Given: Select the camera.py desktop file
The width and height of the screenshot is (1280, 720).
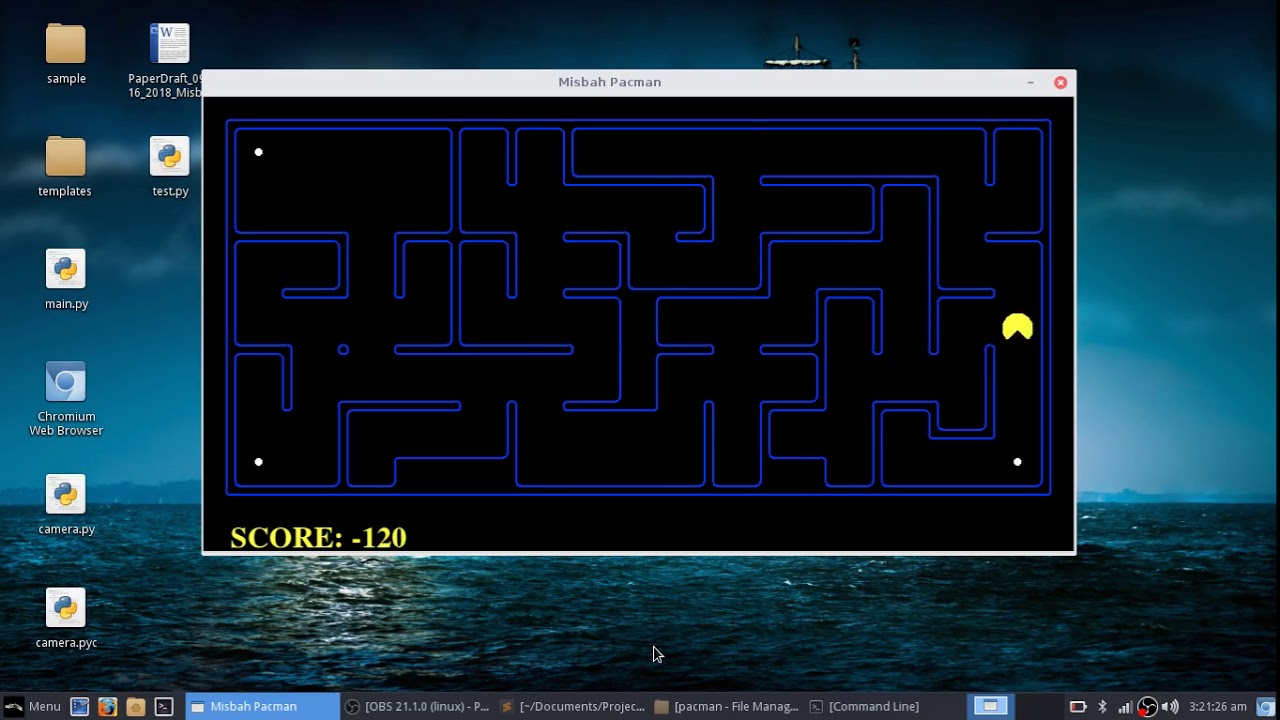Looking at the screenshot, I should coord(66,505).
